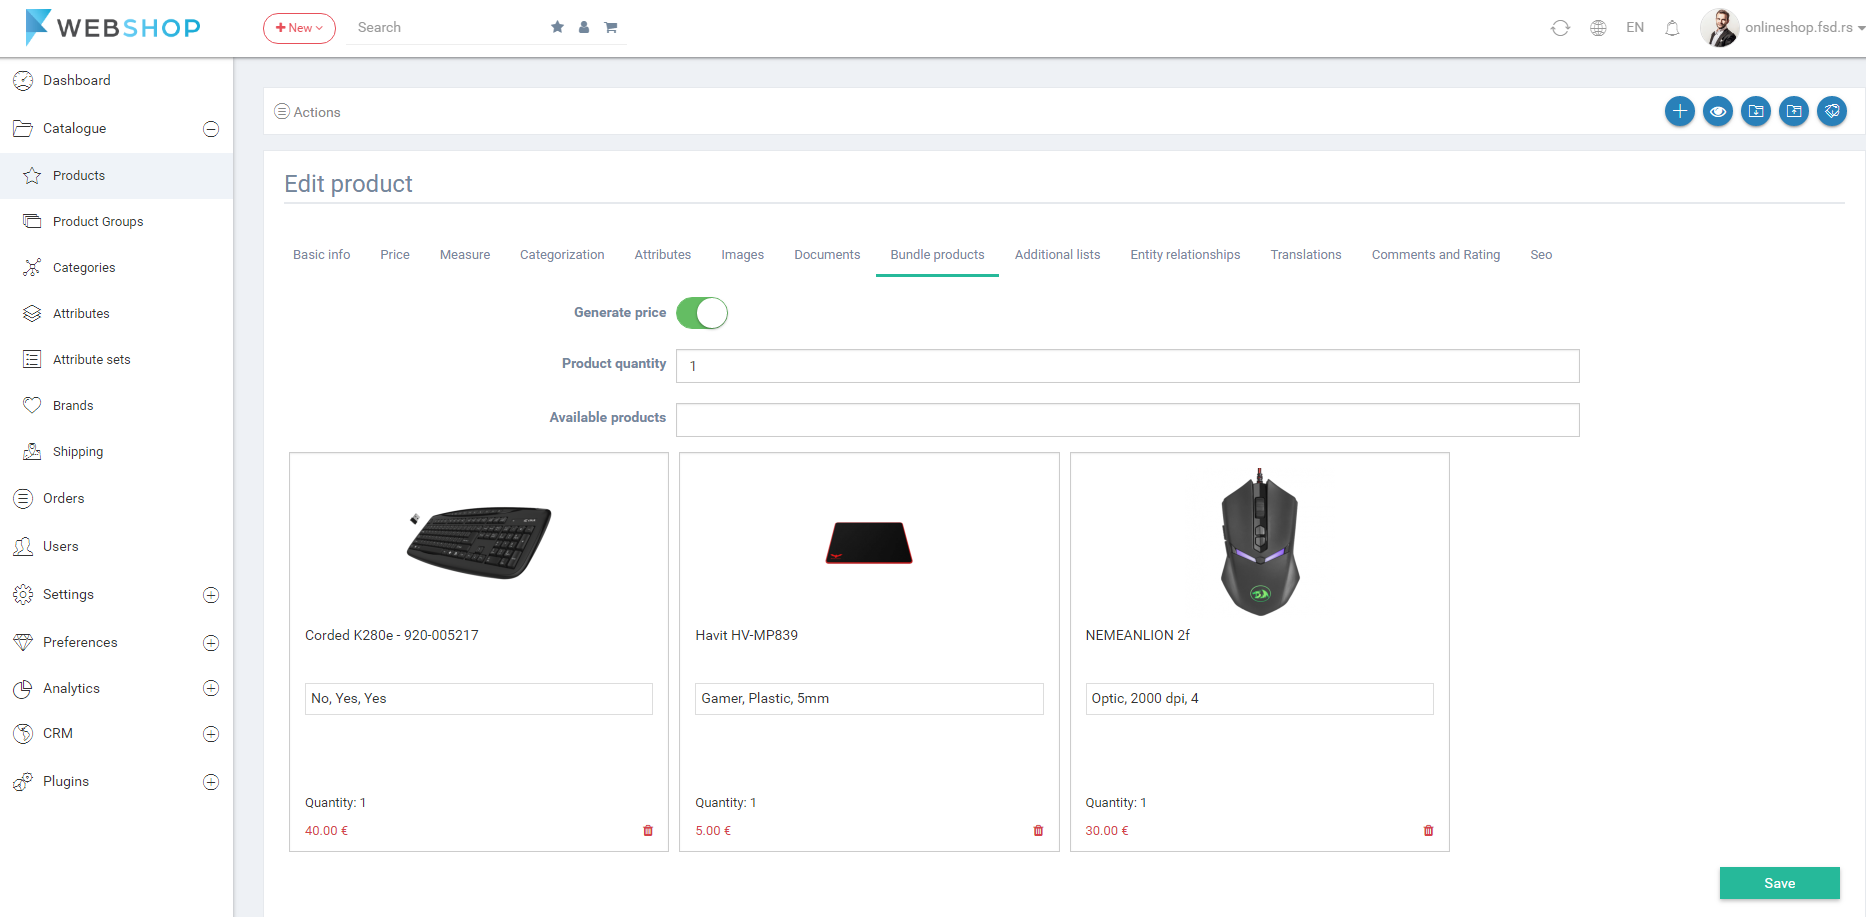The image size is (1866, 917).
Task: Open the Measure tab
Action: [x=465, y=255]
